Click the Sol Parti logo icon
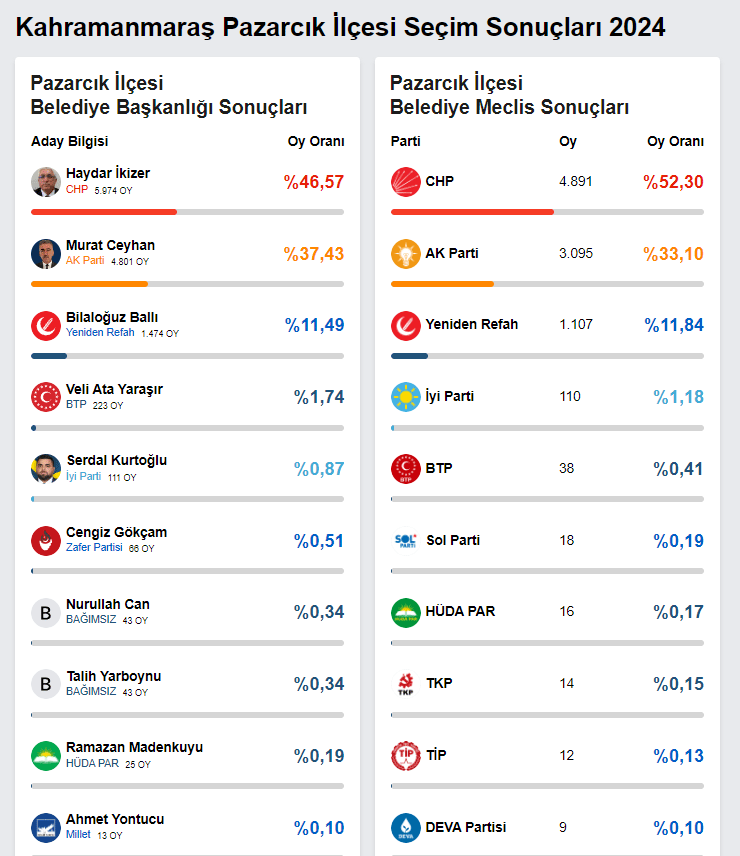 (406, 541)
